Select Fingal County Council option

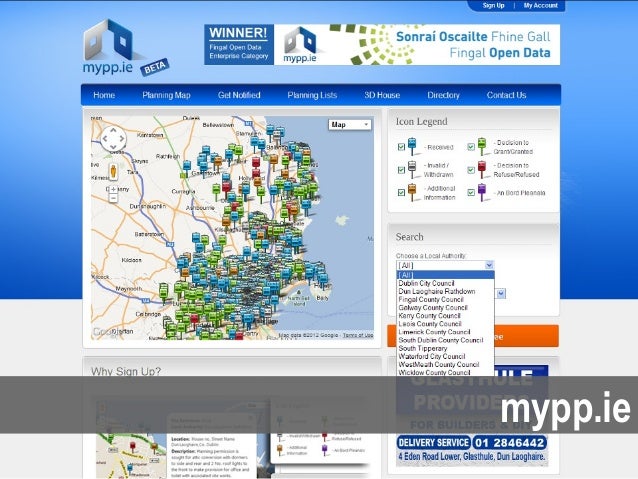click(446, 300)
